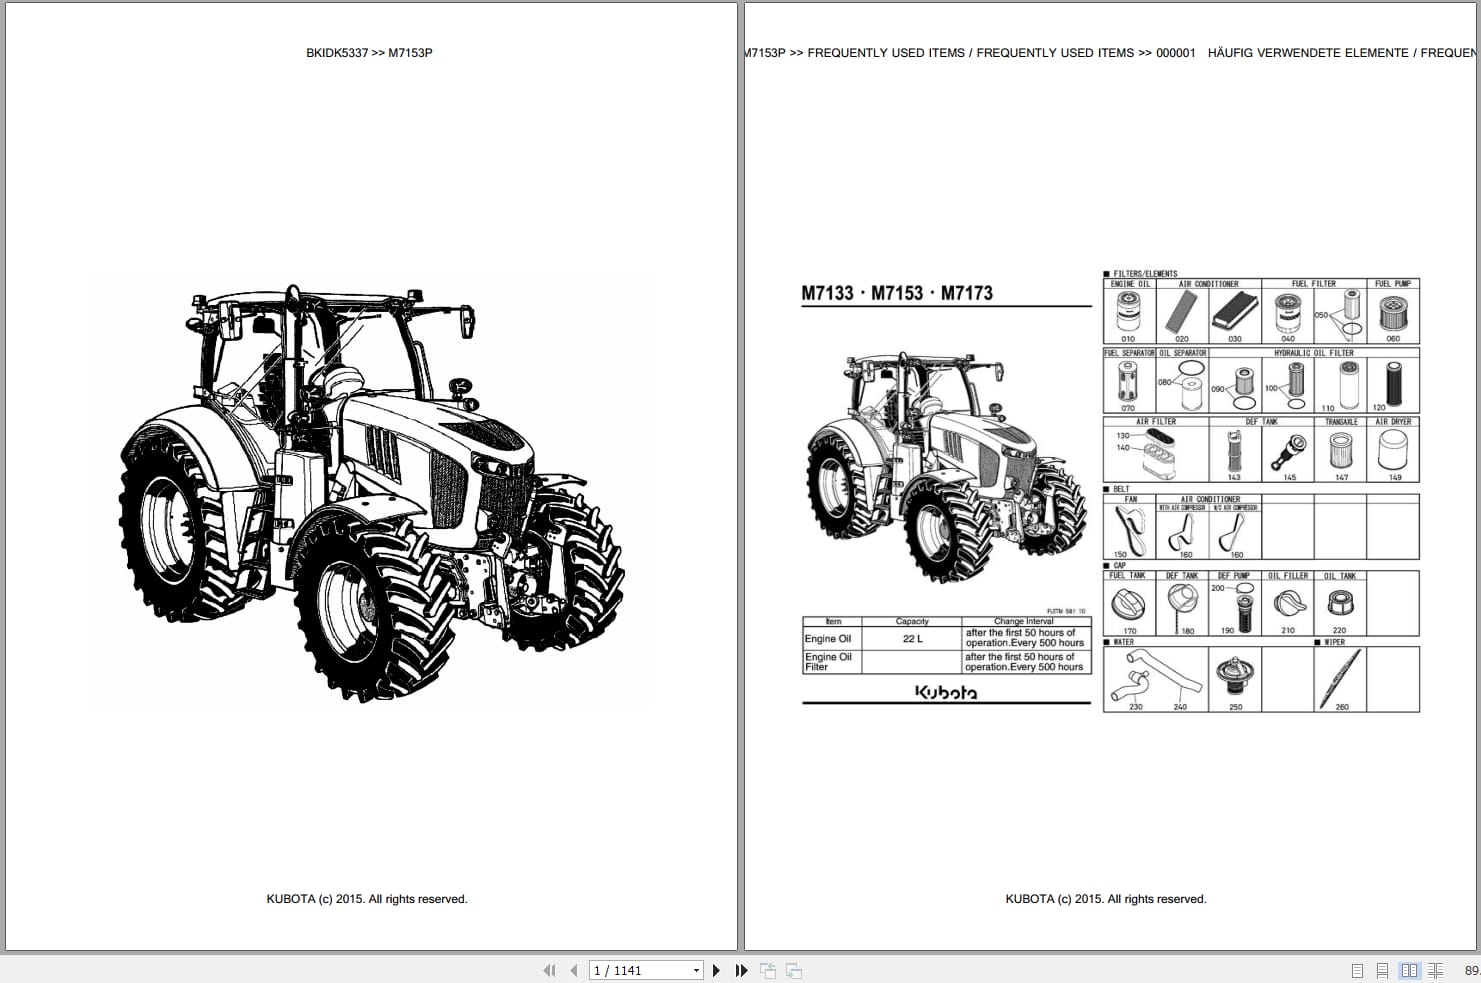This screenshot has height=983, width=1481.
Task: Switch to two-page continuous layout
Action: pyautogui.click(x=1435, y=970)
